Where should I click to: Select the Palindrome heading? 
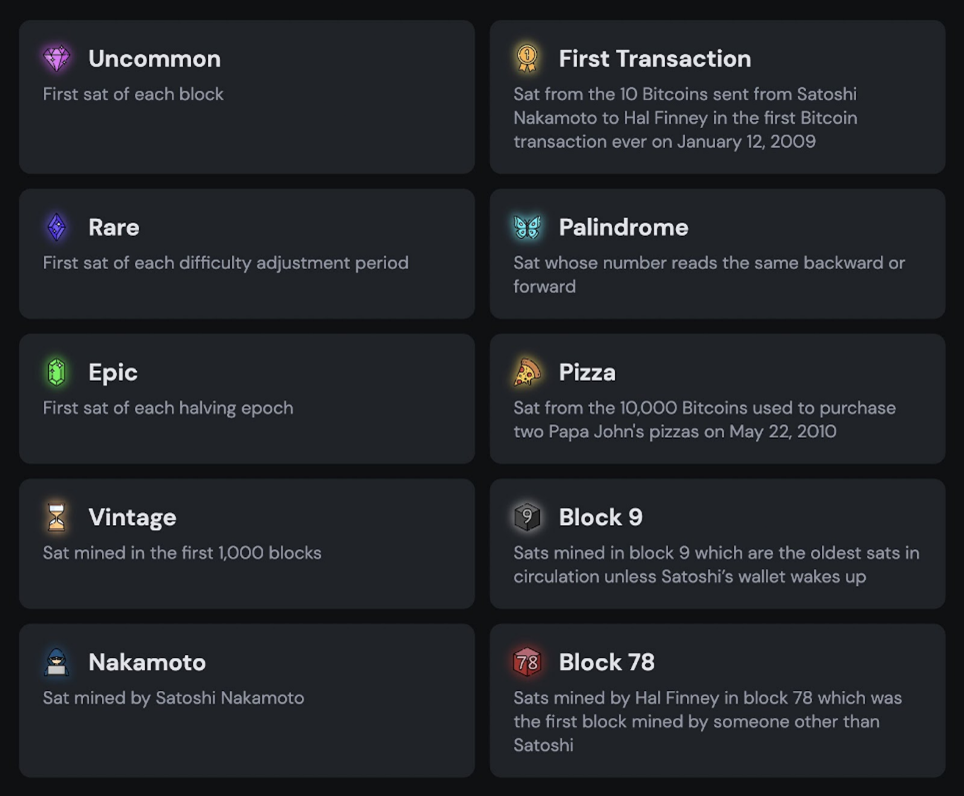coord(623,227)
